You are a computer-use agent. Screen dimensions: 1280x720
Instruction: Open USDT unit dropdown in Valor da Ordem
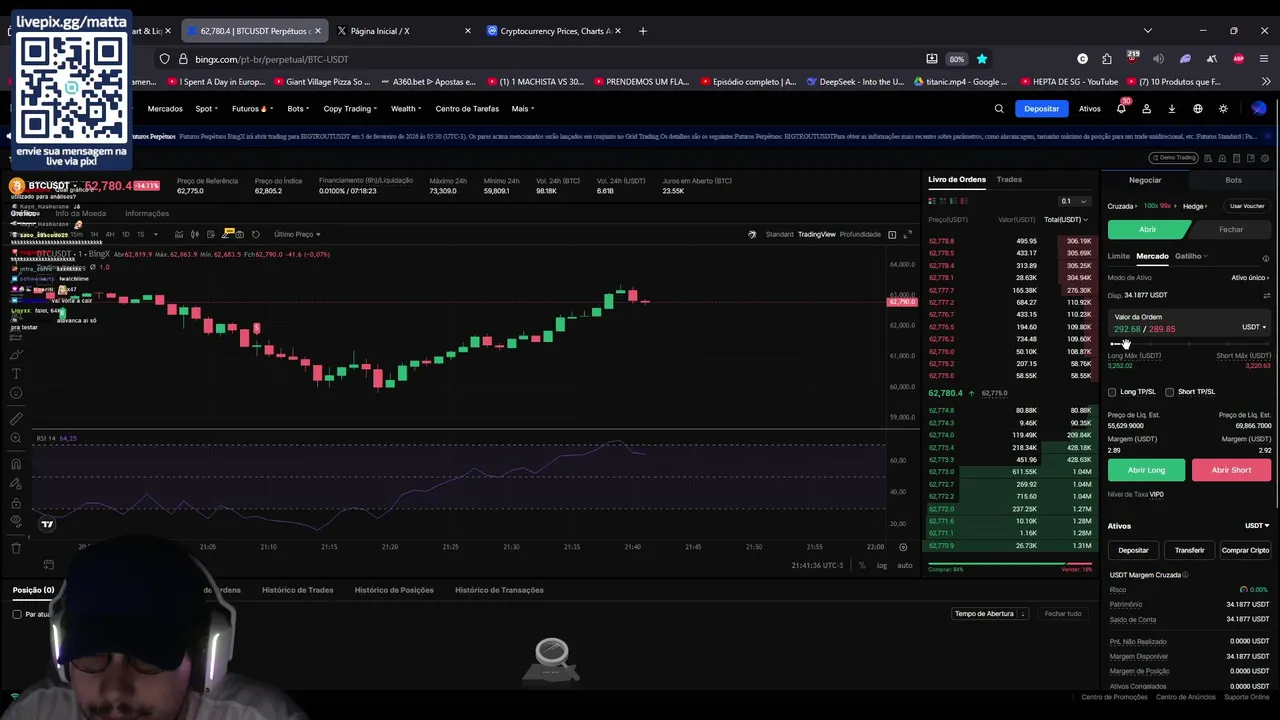pyautogui.click(x=1254, y=327)
